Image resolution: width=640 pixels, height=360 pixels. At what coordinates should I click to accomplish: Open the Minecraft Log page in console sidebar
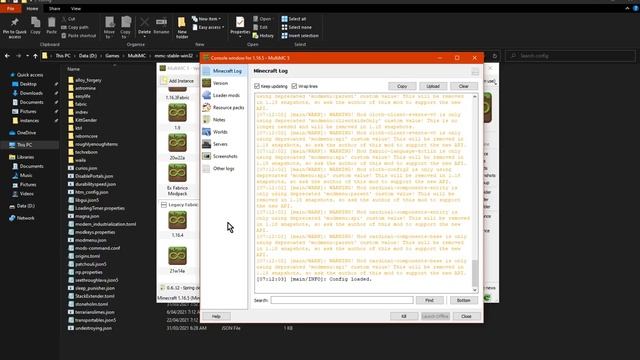224,71
